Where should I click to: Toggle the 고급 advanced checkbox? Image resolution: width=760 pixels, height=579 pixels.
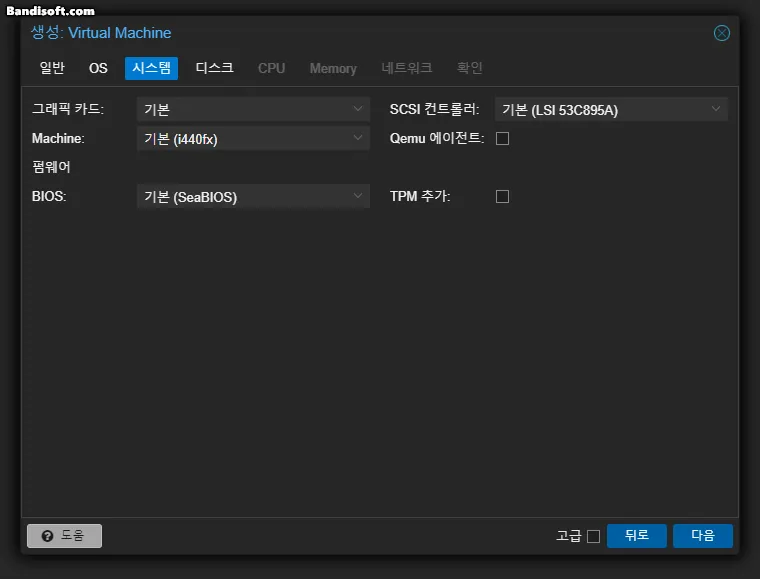pos(593,536)
